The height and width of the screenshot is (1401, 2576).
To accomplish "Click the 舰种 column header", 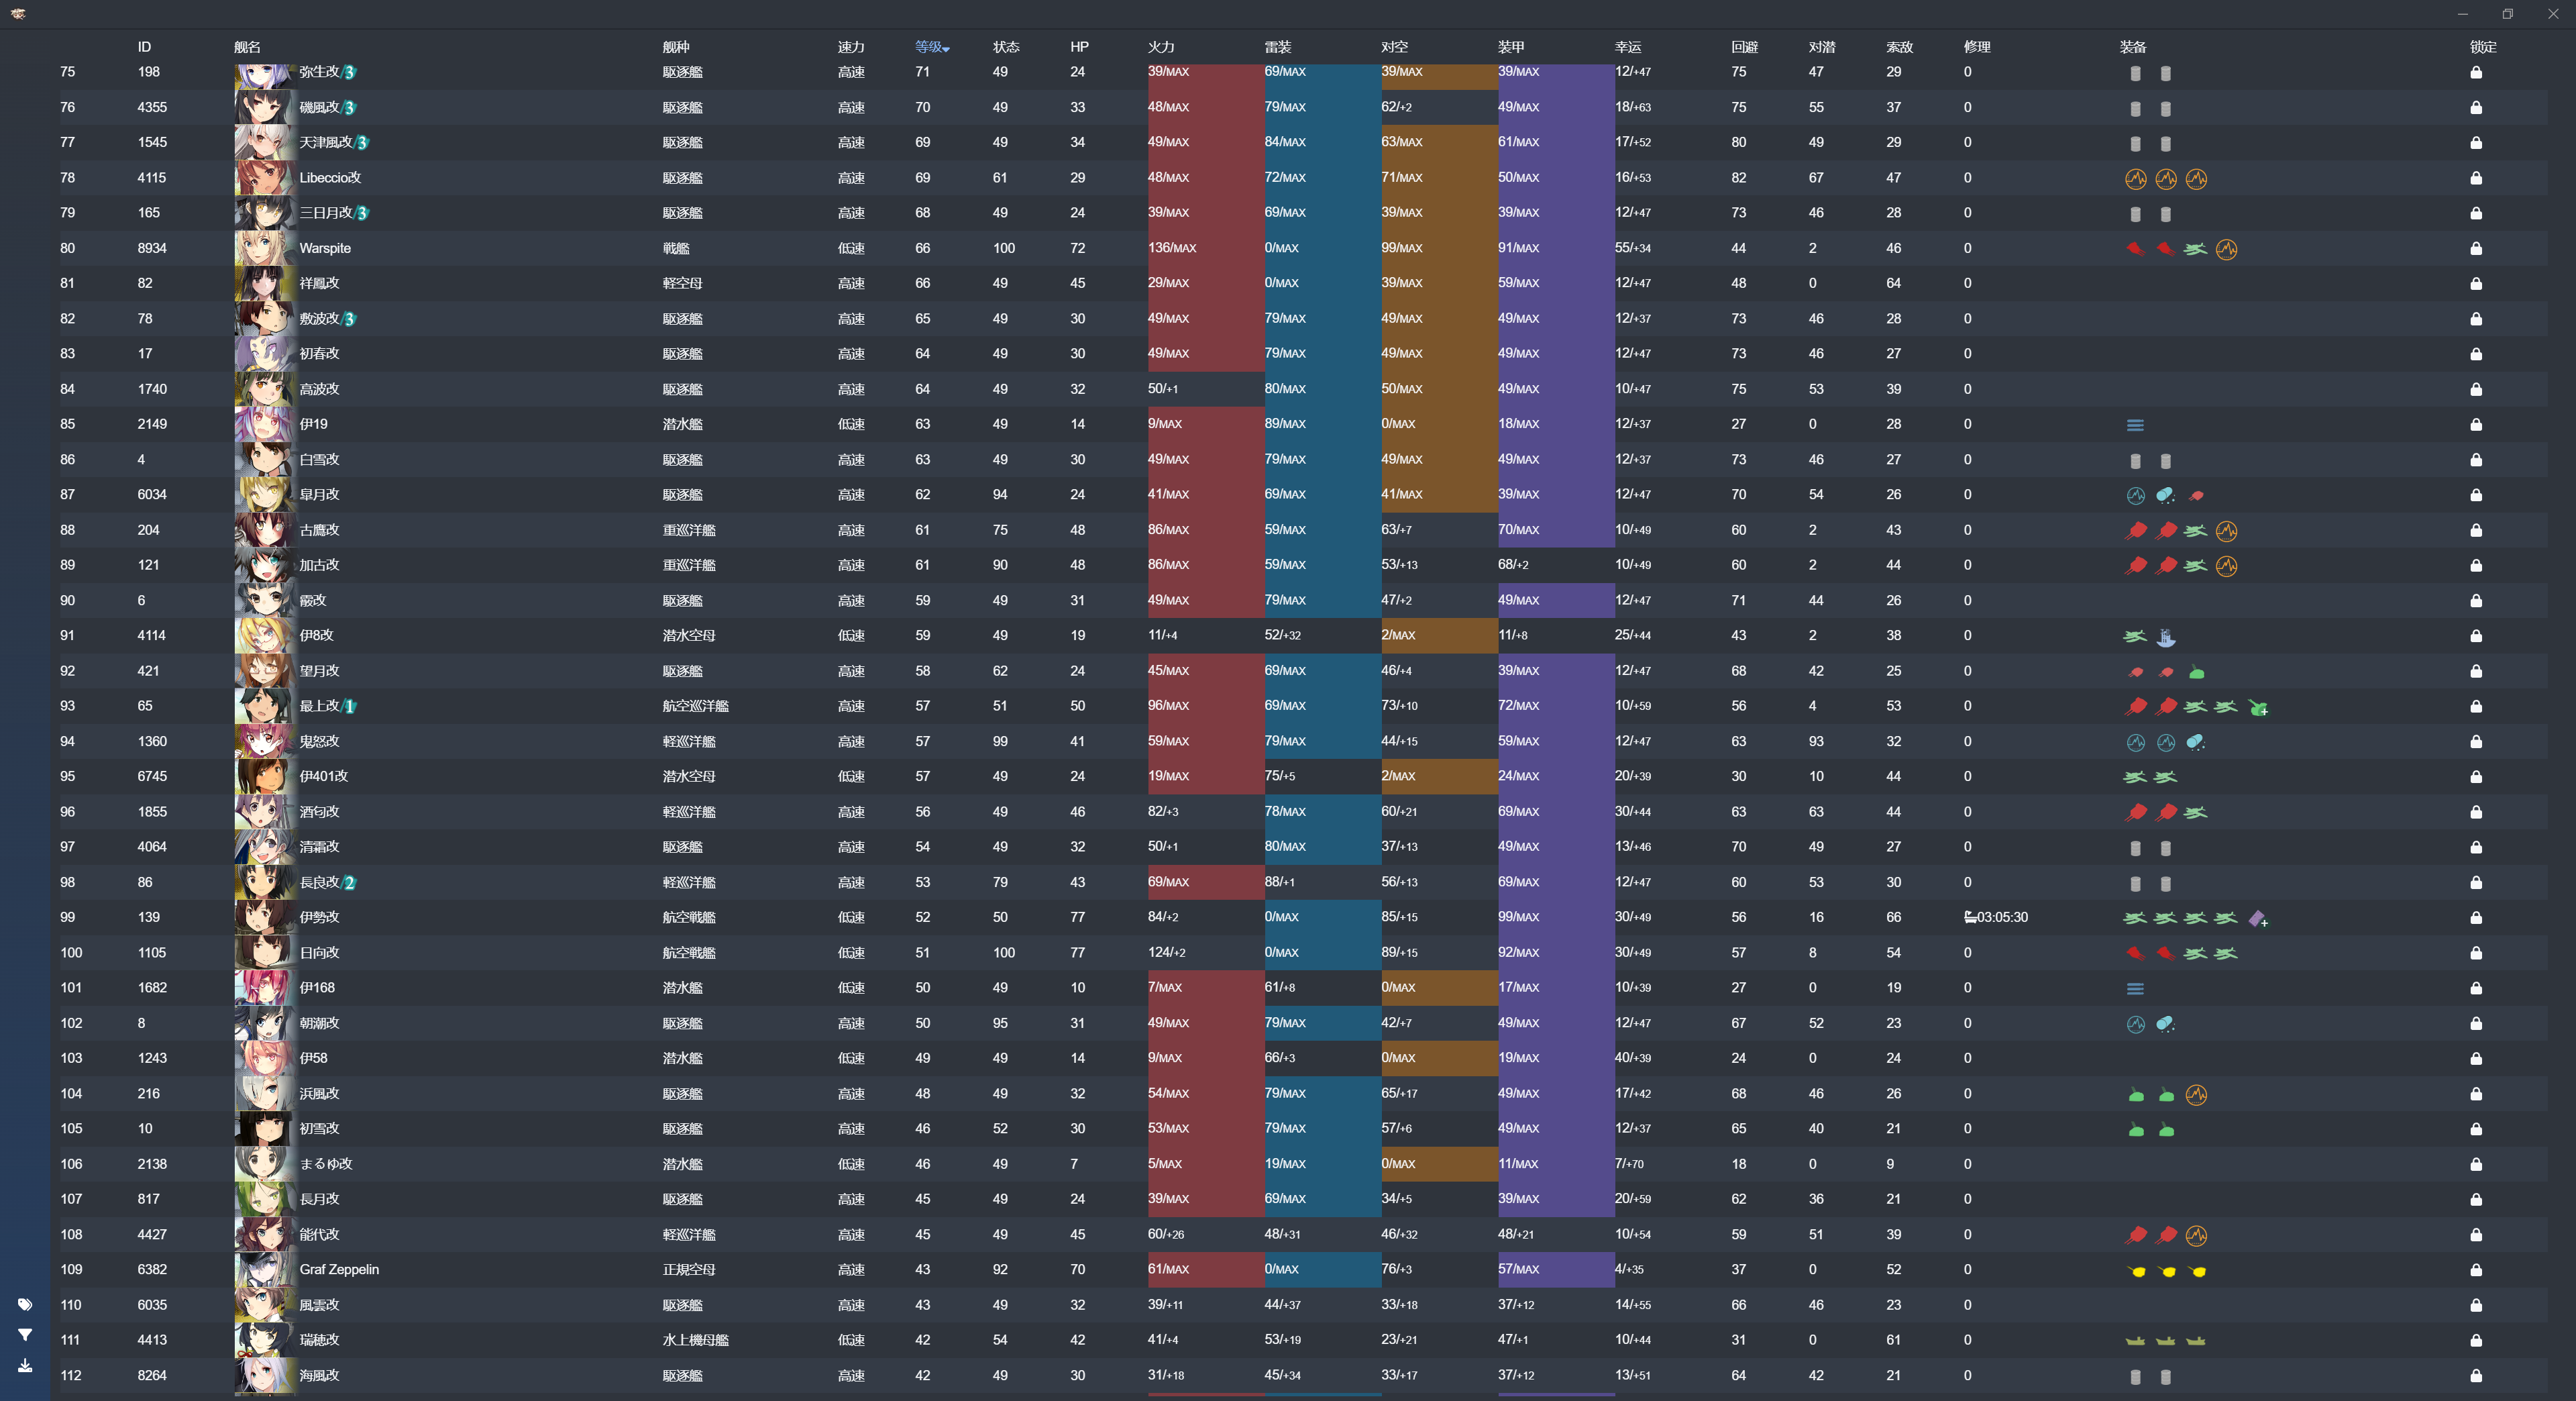I will click(x=675, y=47).
